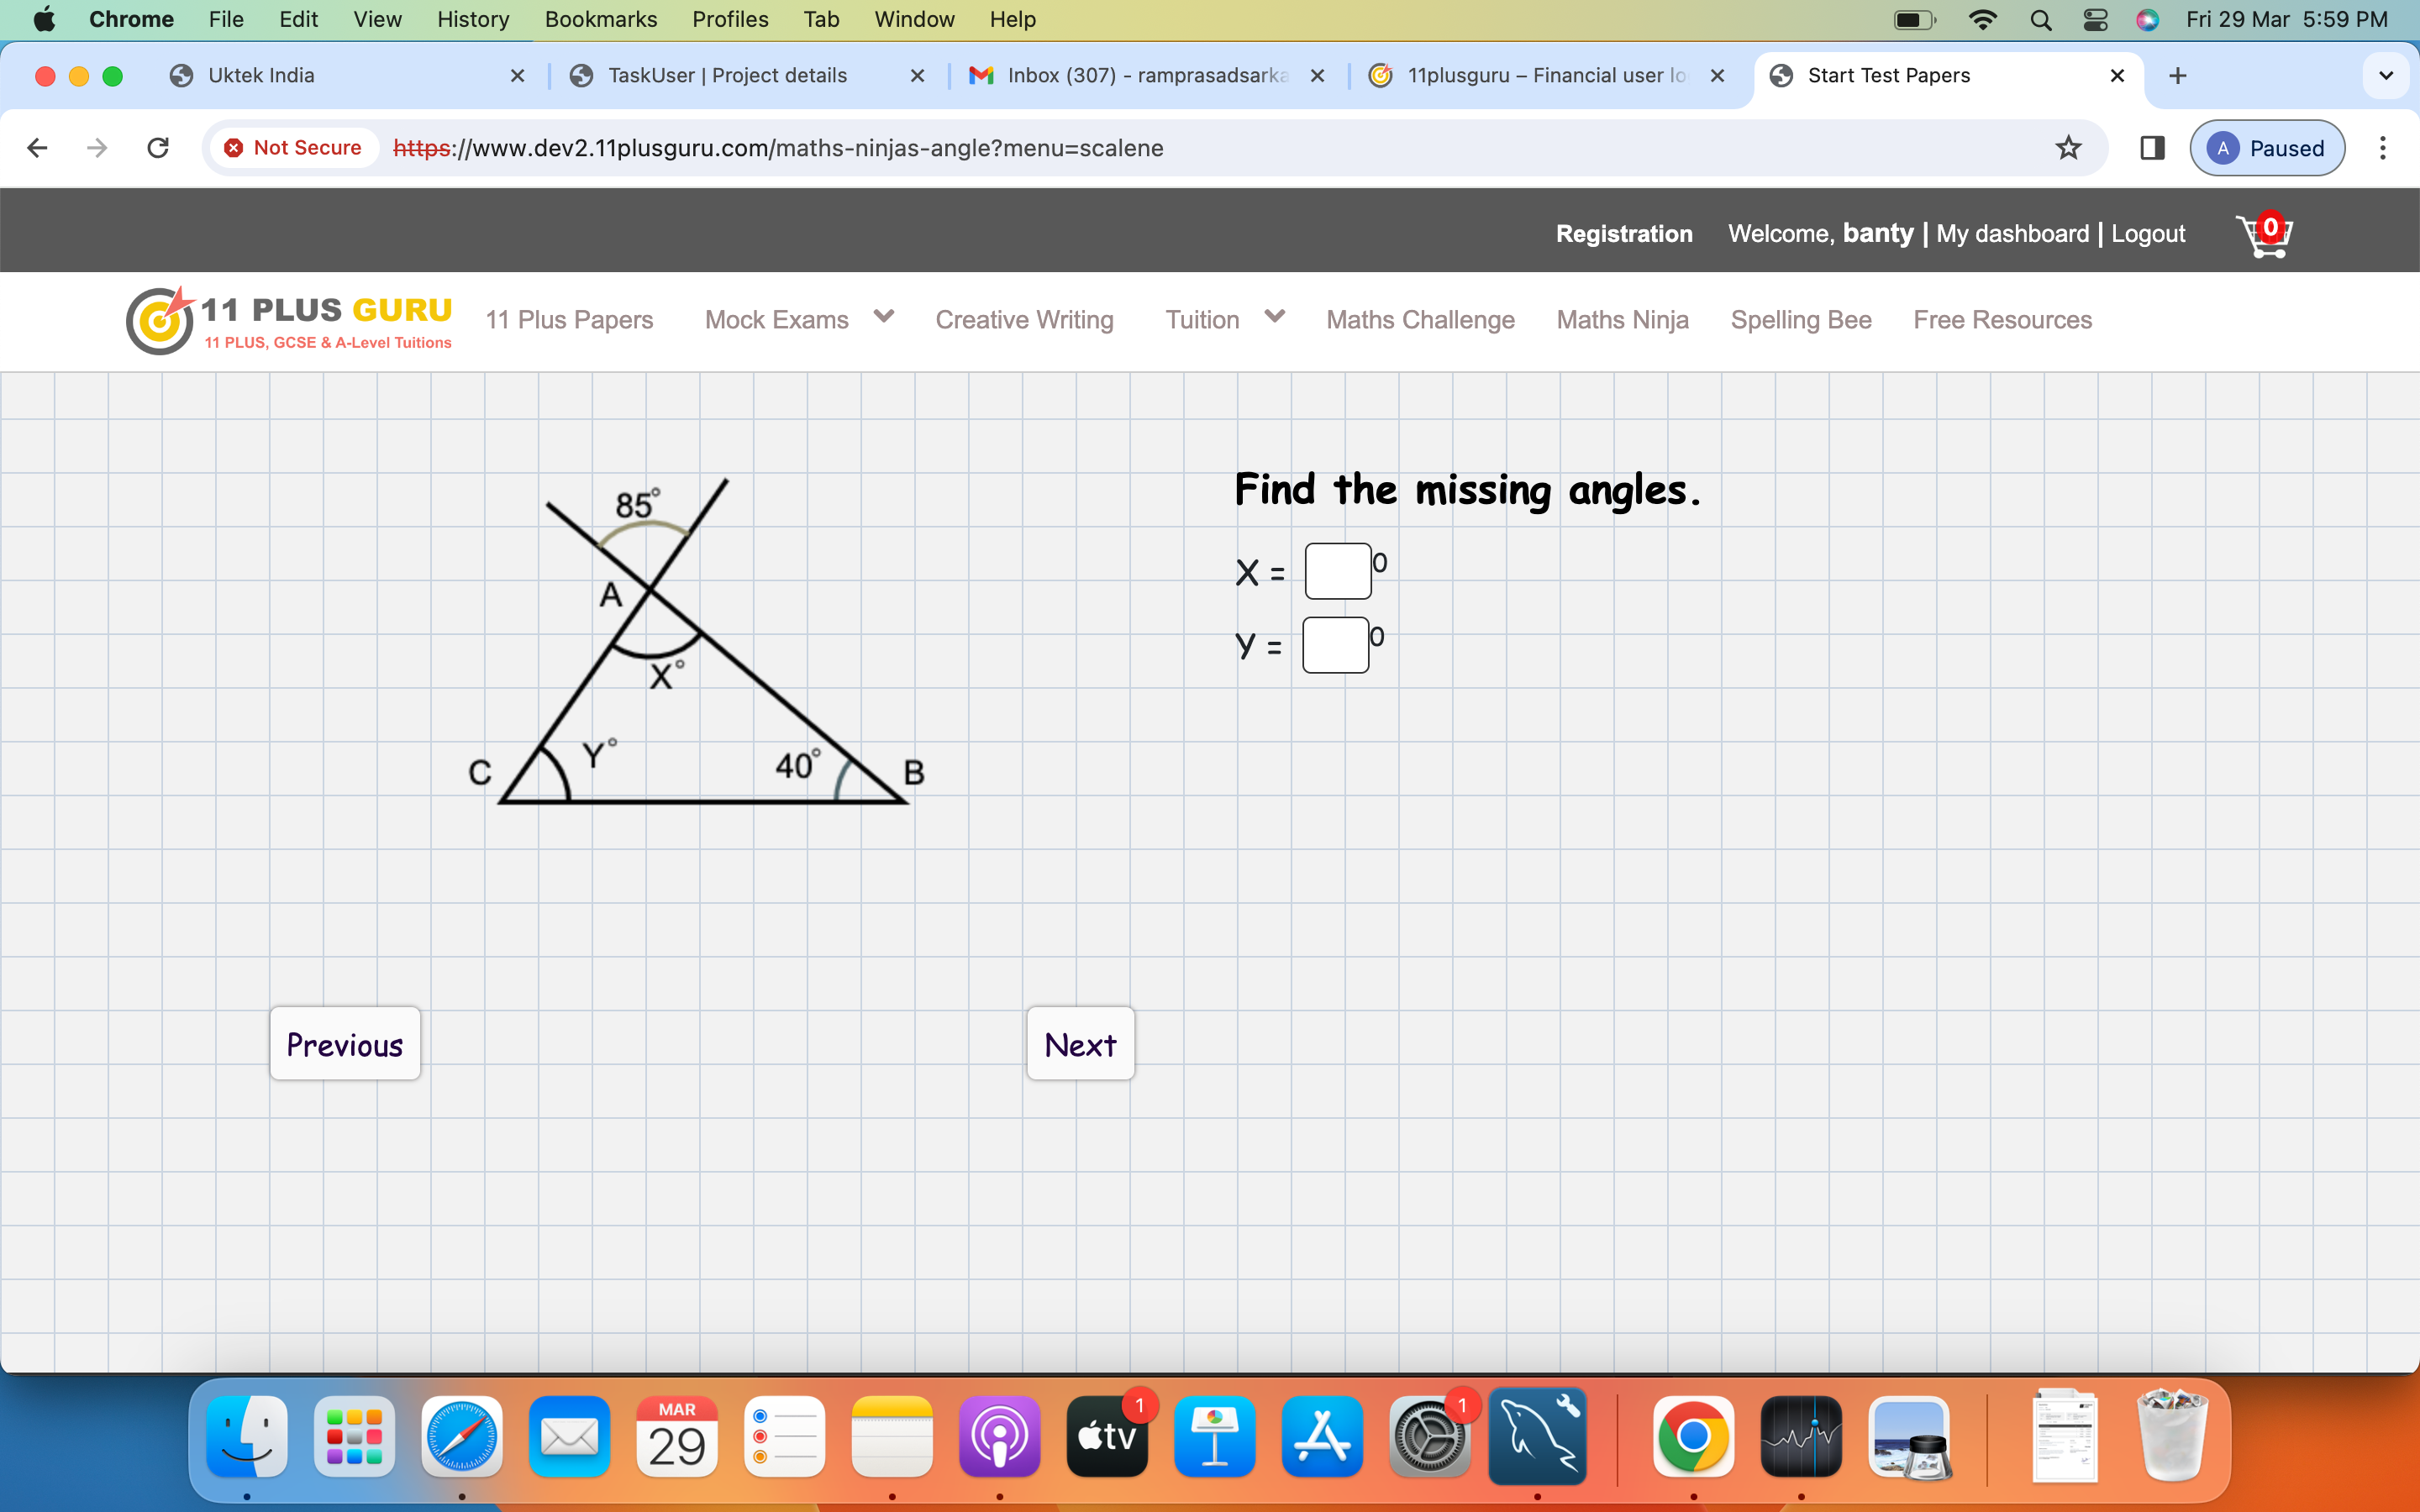Click the Paused profile button
Viewport: 2420px width, 1512px height.
[x=2266, y=148]
